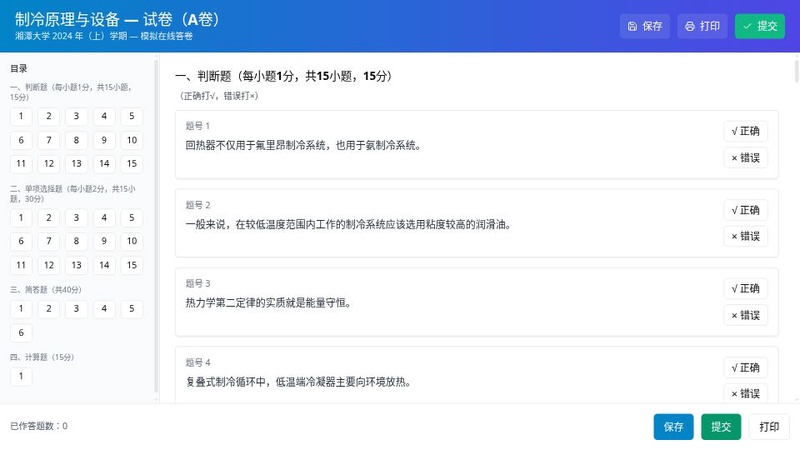Click the save icon in header
Screen dimensions: 800x450
[632, 26]
